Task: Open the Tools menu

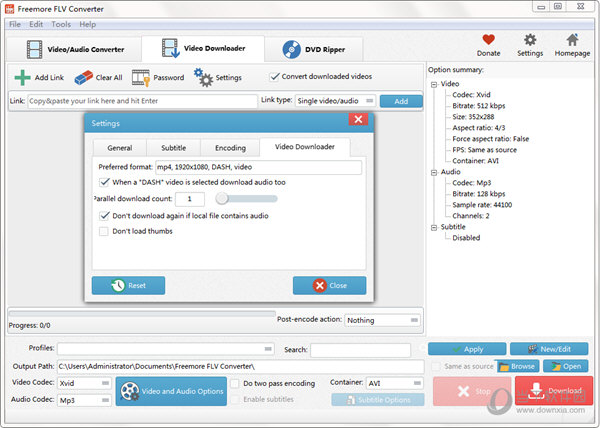Action: point(61,24)
